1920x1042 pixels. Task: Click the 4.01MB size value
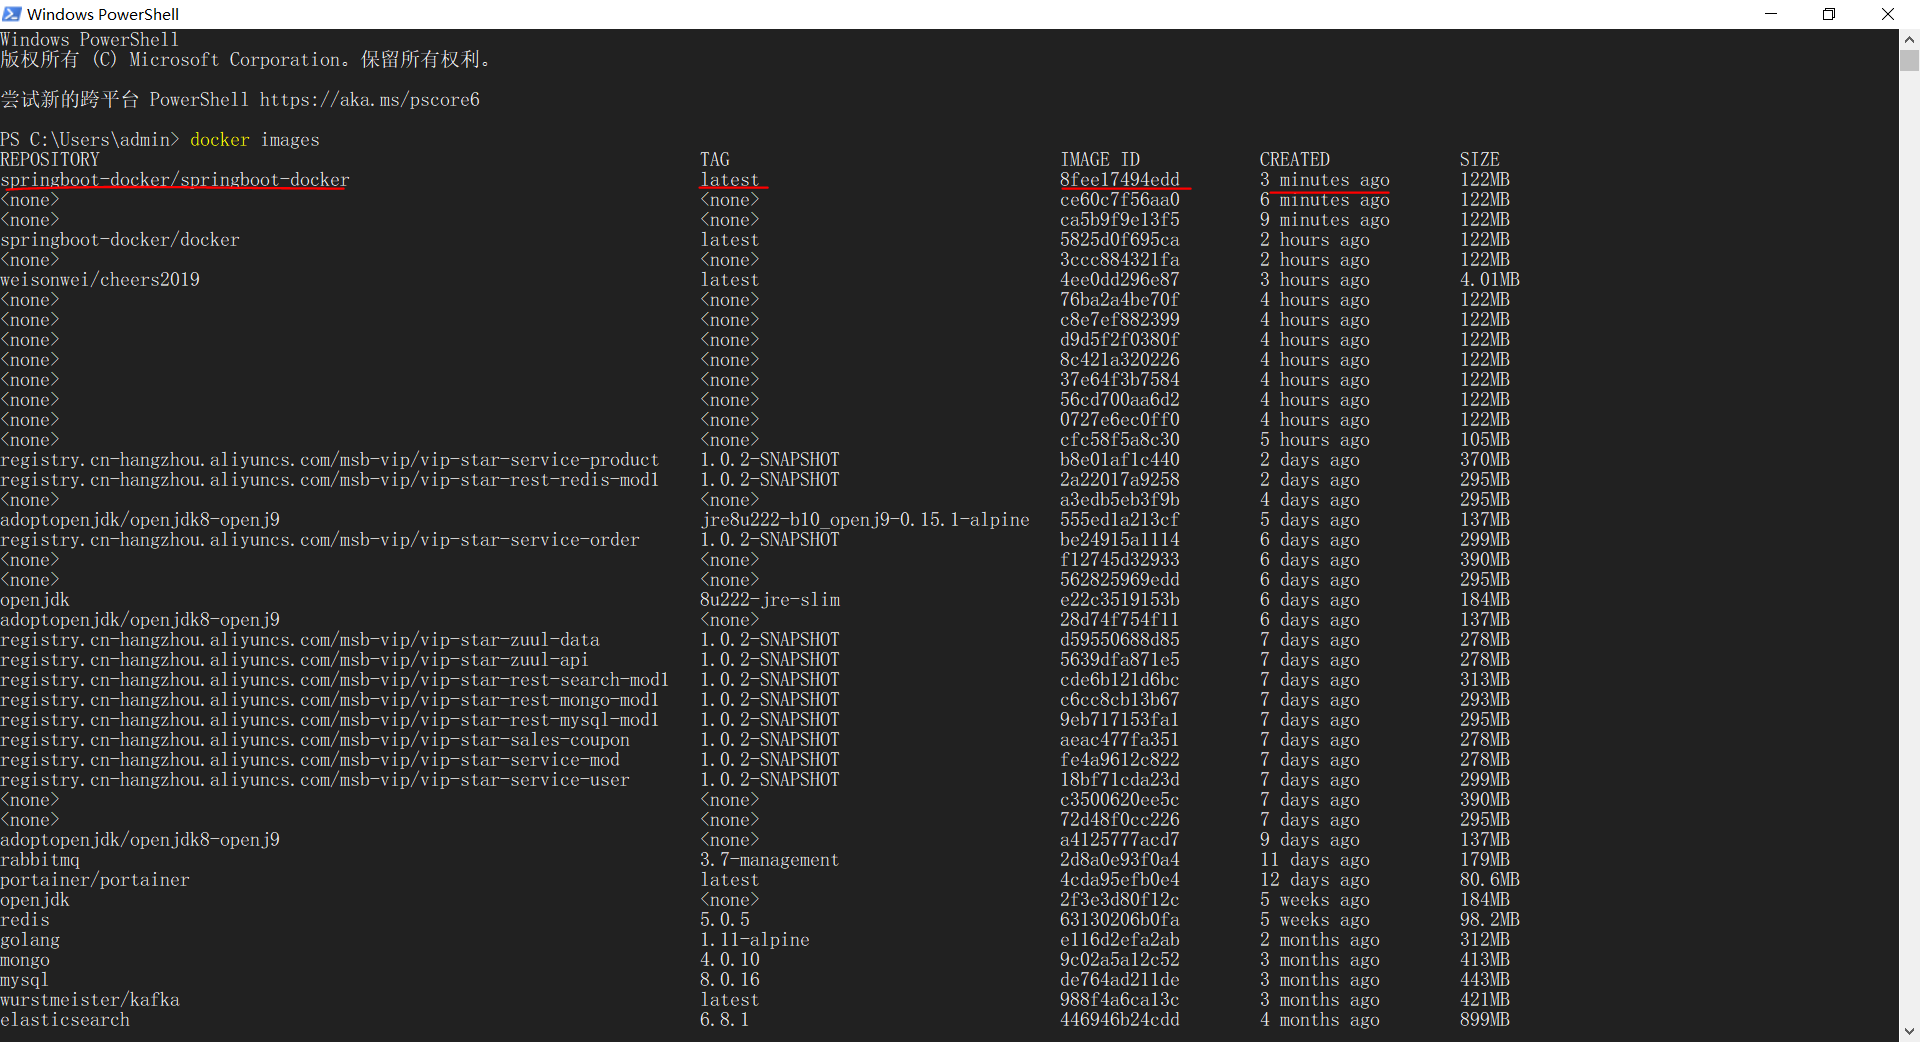[1490, 280]
